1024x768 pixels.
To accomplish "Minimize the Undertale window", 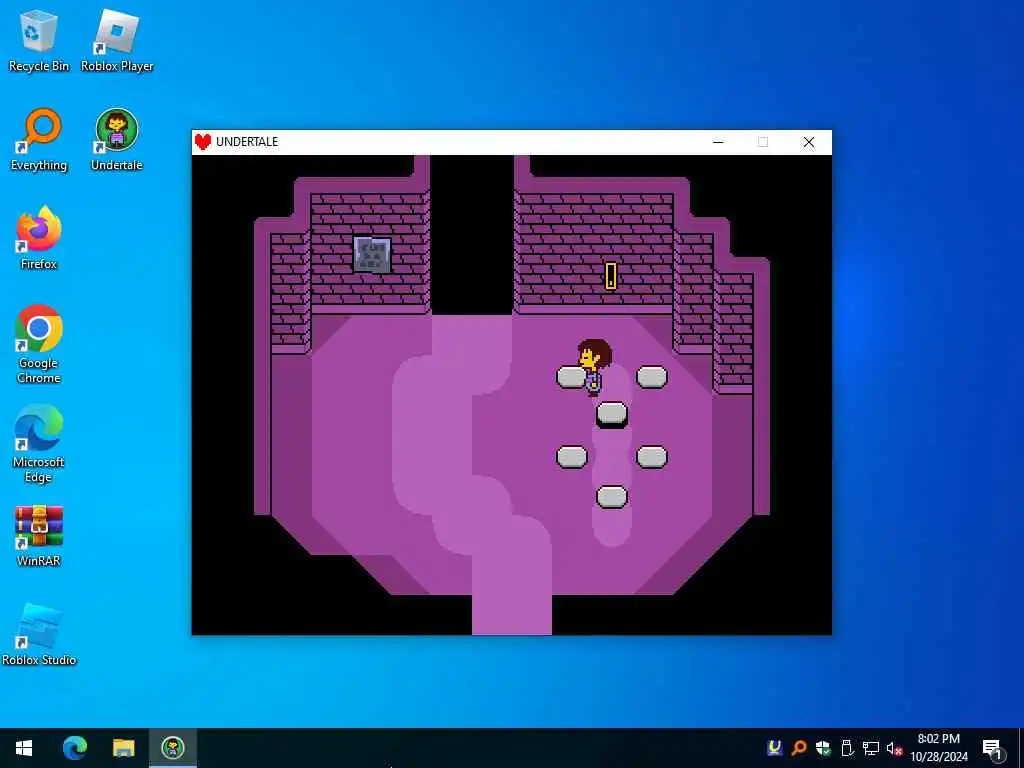I will pyautogui.click(x=718, y=142).
